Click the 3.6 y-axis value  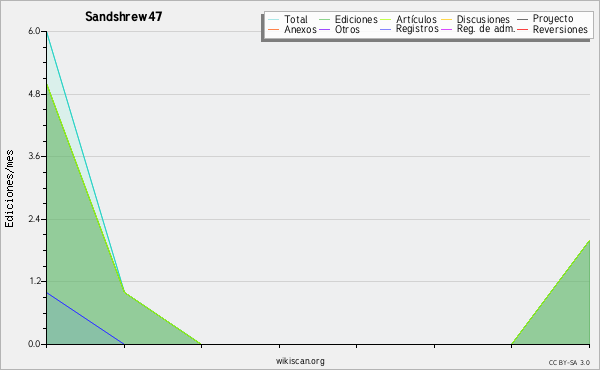point(34,156)
